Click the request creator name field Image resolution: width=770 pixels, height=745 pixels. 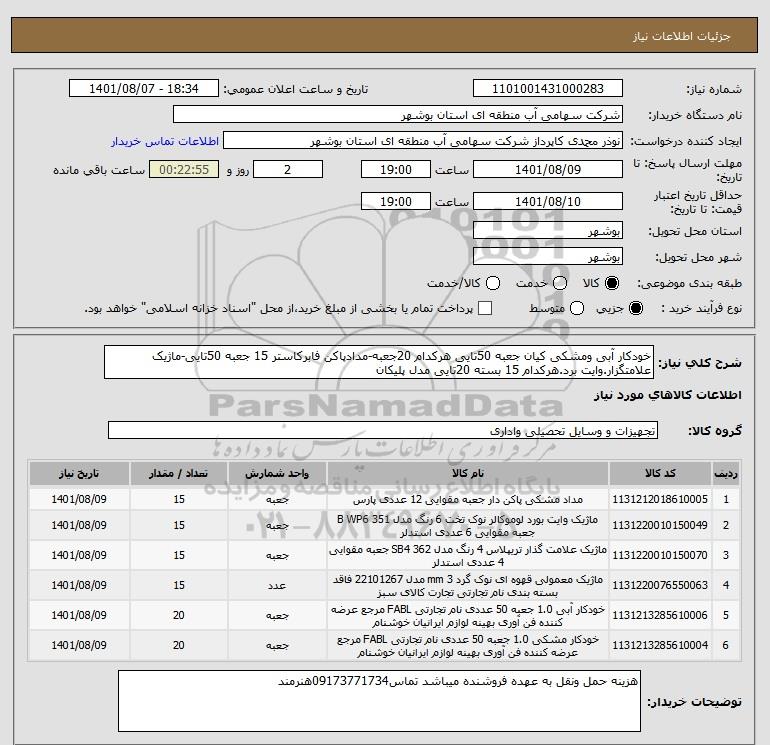point(423,141)
